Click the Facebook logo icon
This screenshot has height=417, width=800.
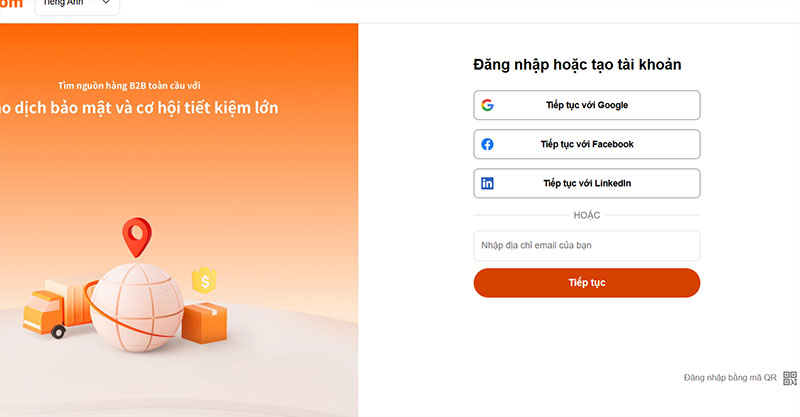point(487,144)
